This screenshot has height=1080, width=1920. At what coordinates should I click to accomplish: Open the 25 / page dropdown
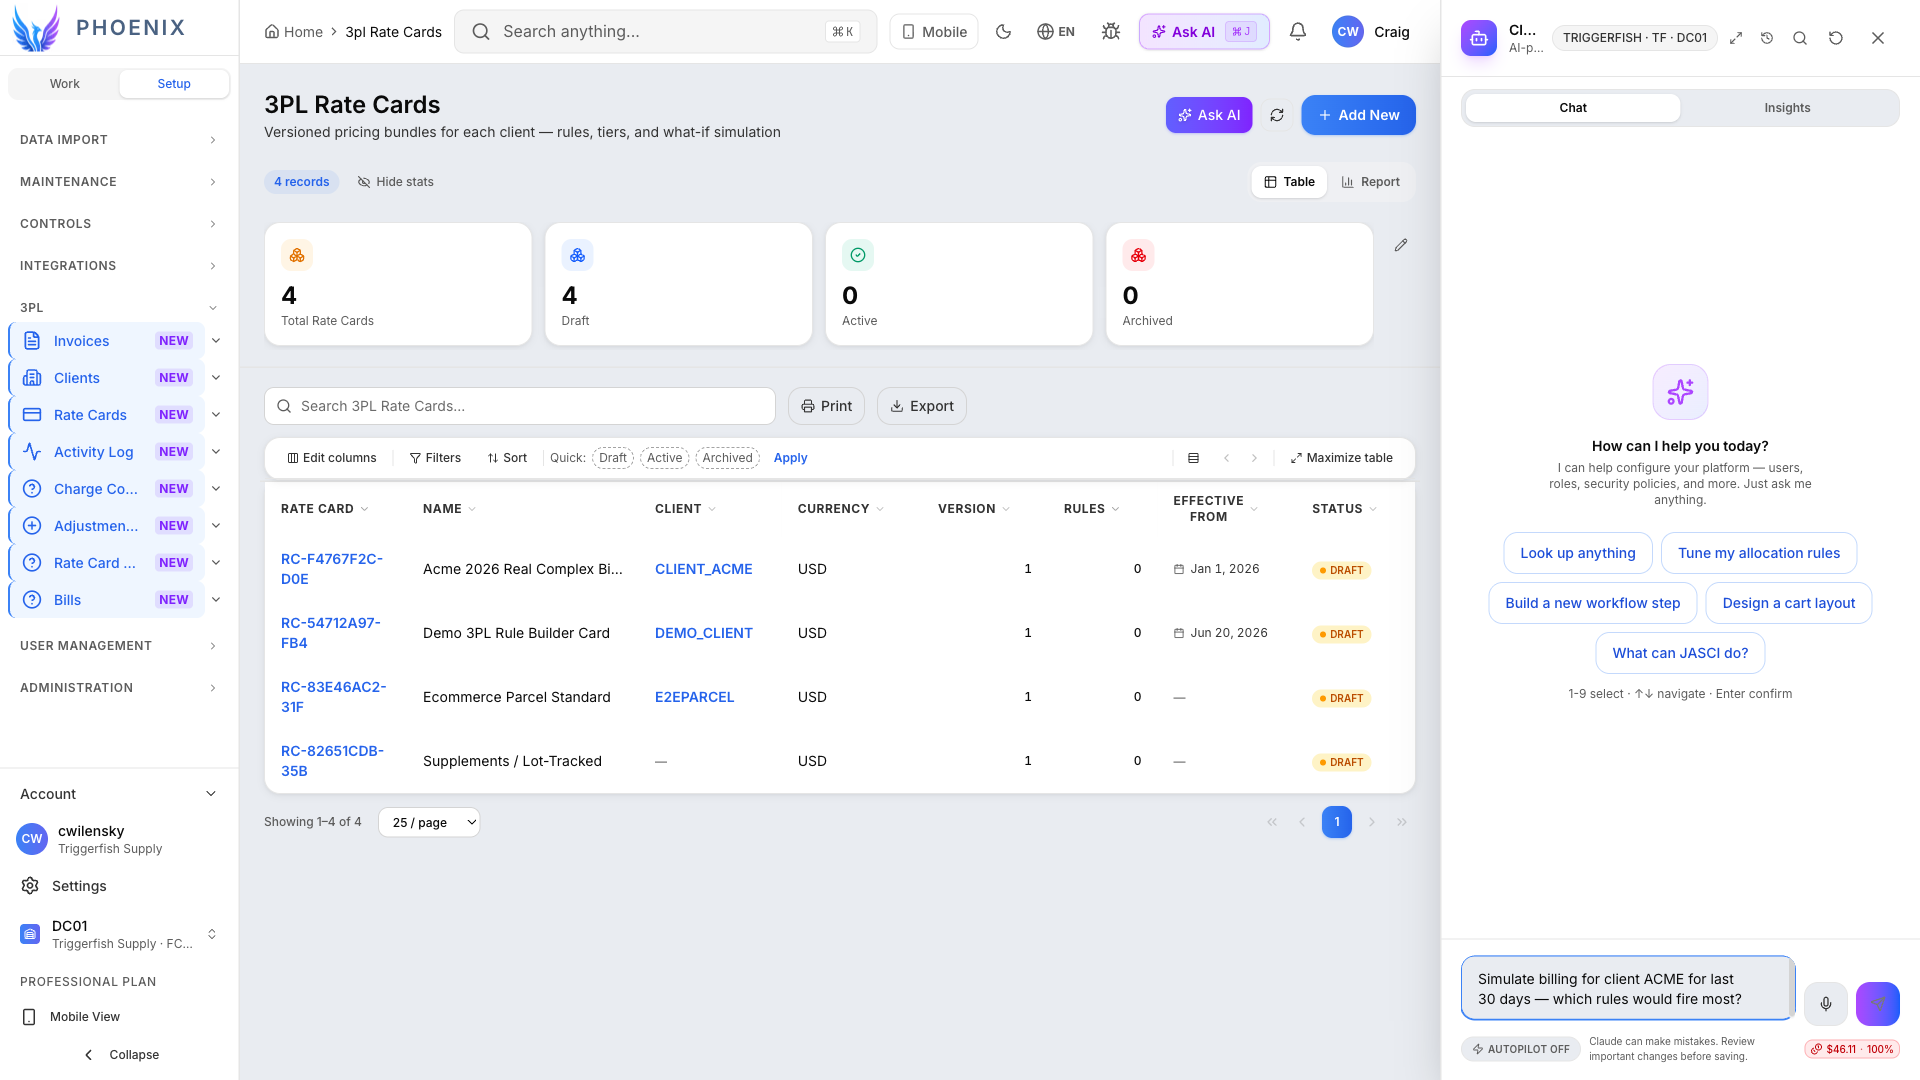429,822
